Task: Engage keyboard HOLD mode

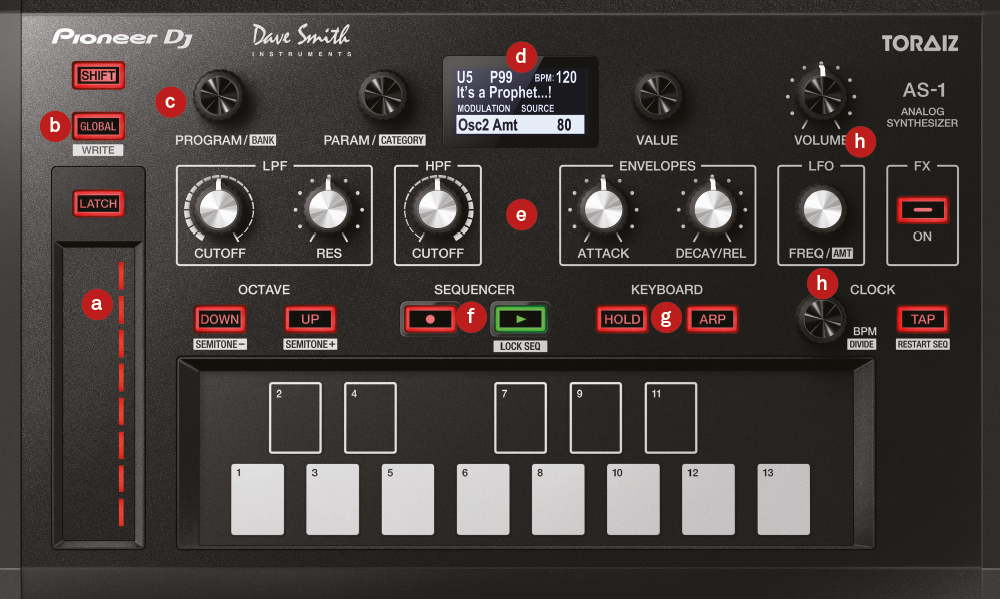Action: [621, 318]
